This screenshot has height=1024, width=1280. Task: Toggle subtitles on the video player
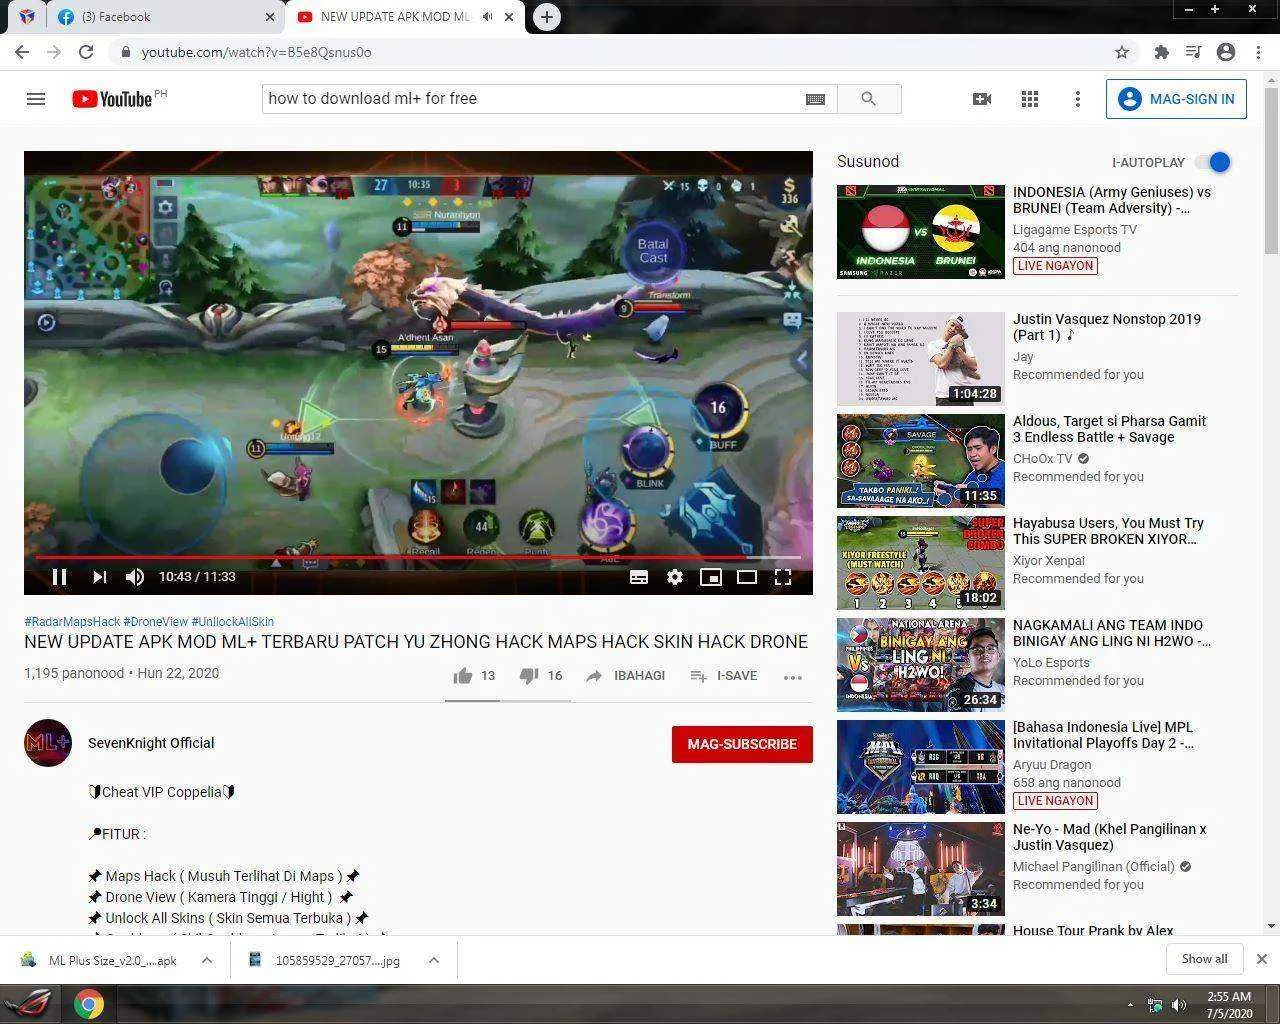[x=639, y=577]
